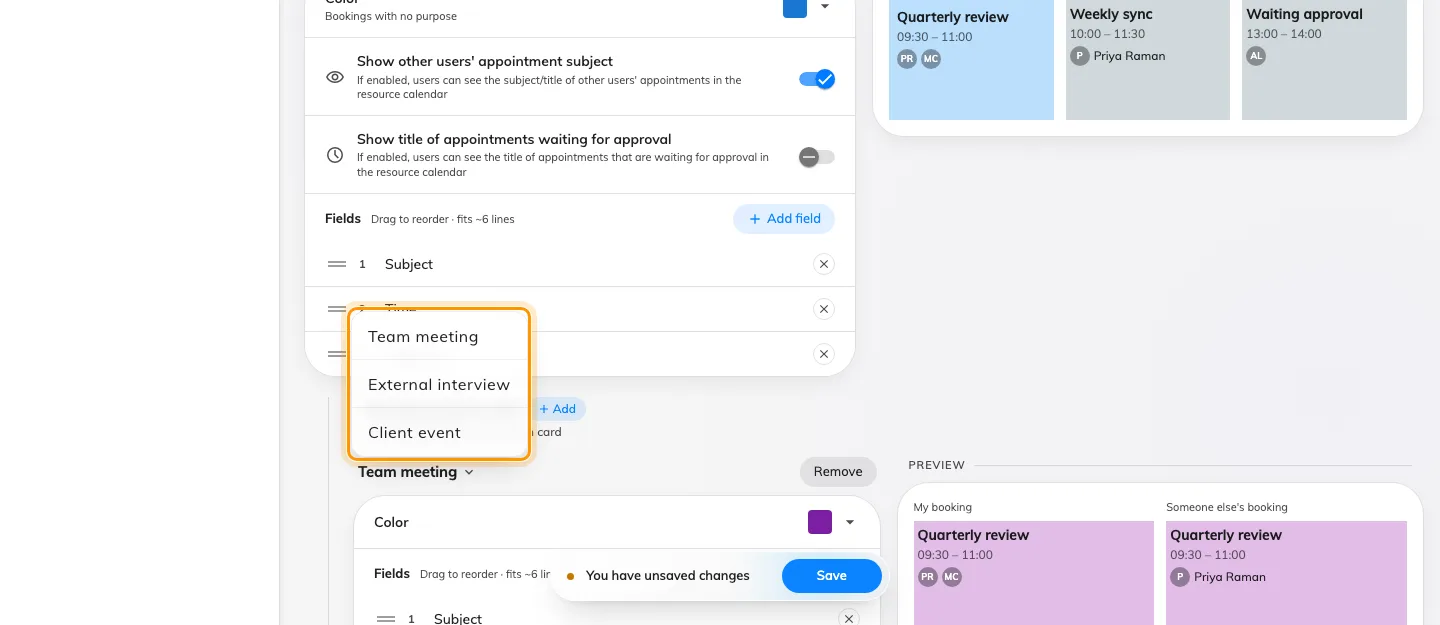Image resolution: width=1440 pixels, height=625 pixels.
Task: Click the AL avatar on Waiting approval card
Action: coord(1256,56)
